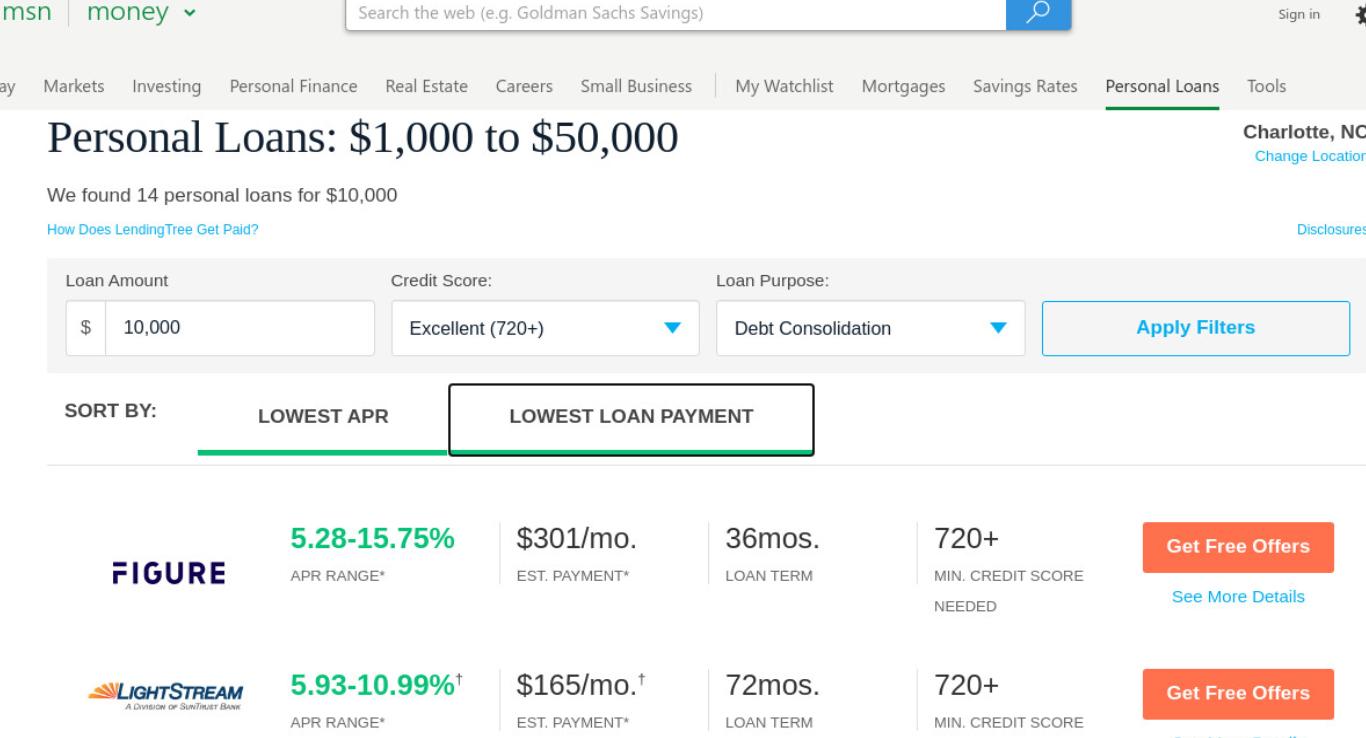Open the Savings Rates page
Image resolution: width=1366 pixels, height=738 pixels.
pos(1025,86)
